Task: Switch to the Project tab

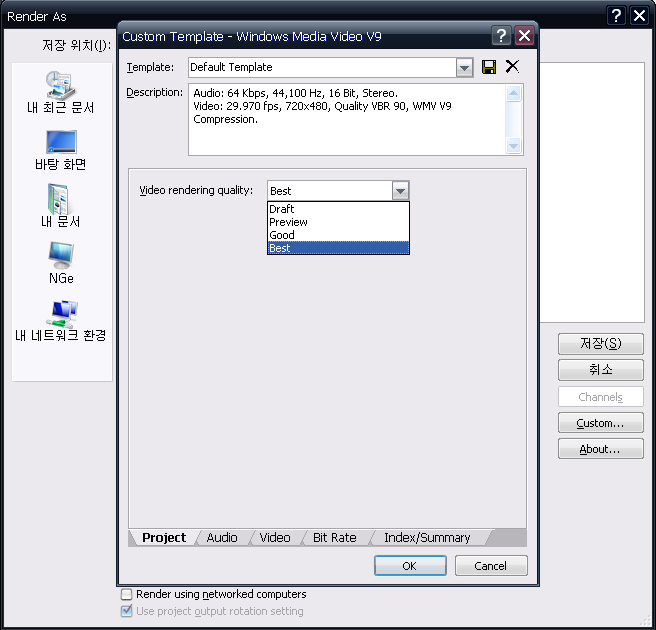Action: tap(164, 538)
